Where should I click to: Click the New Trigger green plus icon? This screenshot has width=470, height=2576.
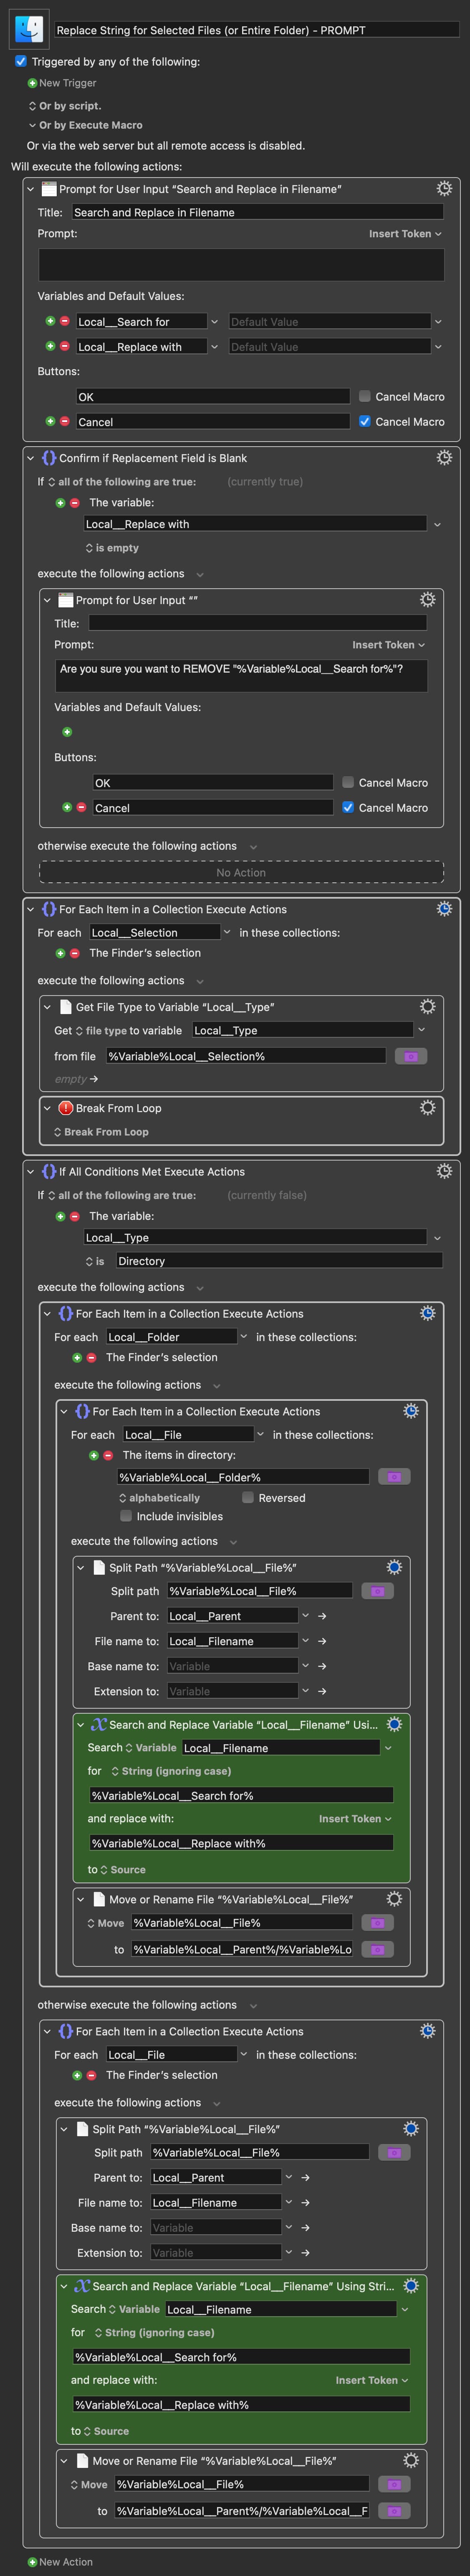(x=32, y=83)
